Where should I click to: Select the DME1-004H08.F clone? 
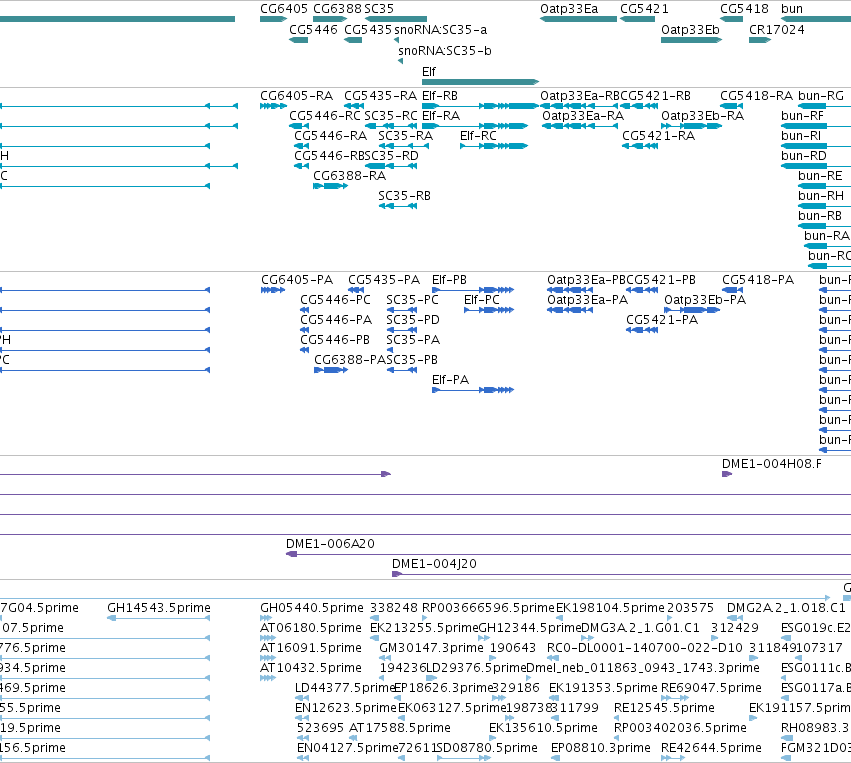tap(727, 474)
